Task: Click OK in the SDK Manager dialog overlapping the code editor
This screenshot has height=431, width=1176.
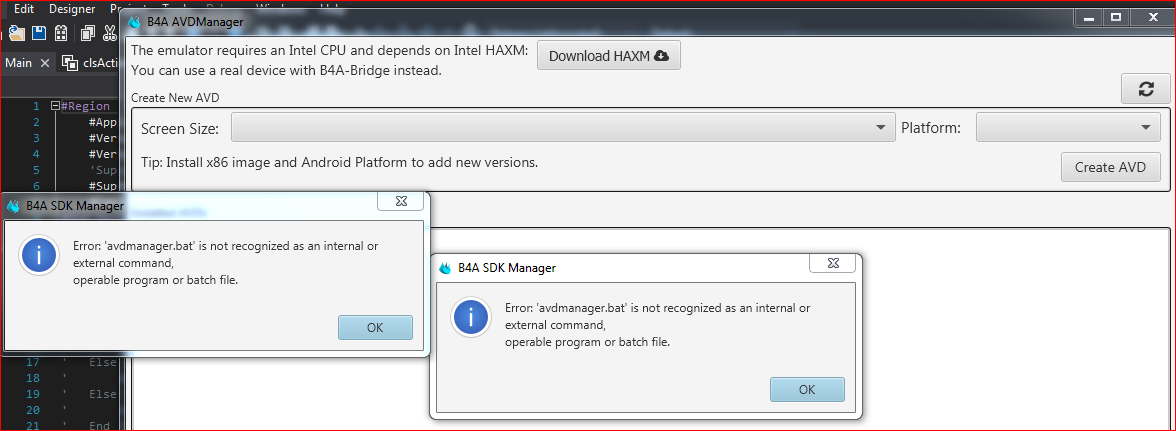Action: pyautogui.click(x=375, y=327)
